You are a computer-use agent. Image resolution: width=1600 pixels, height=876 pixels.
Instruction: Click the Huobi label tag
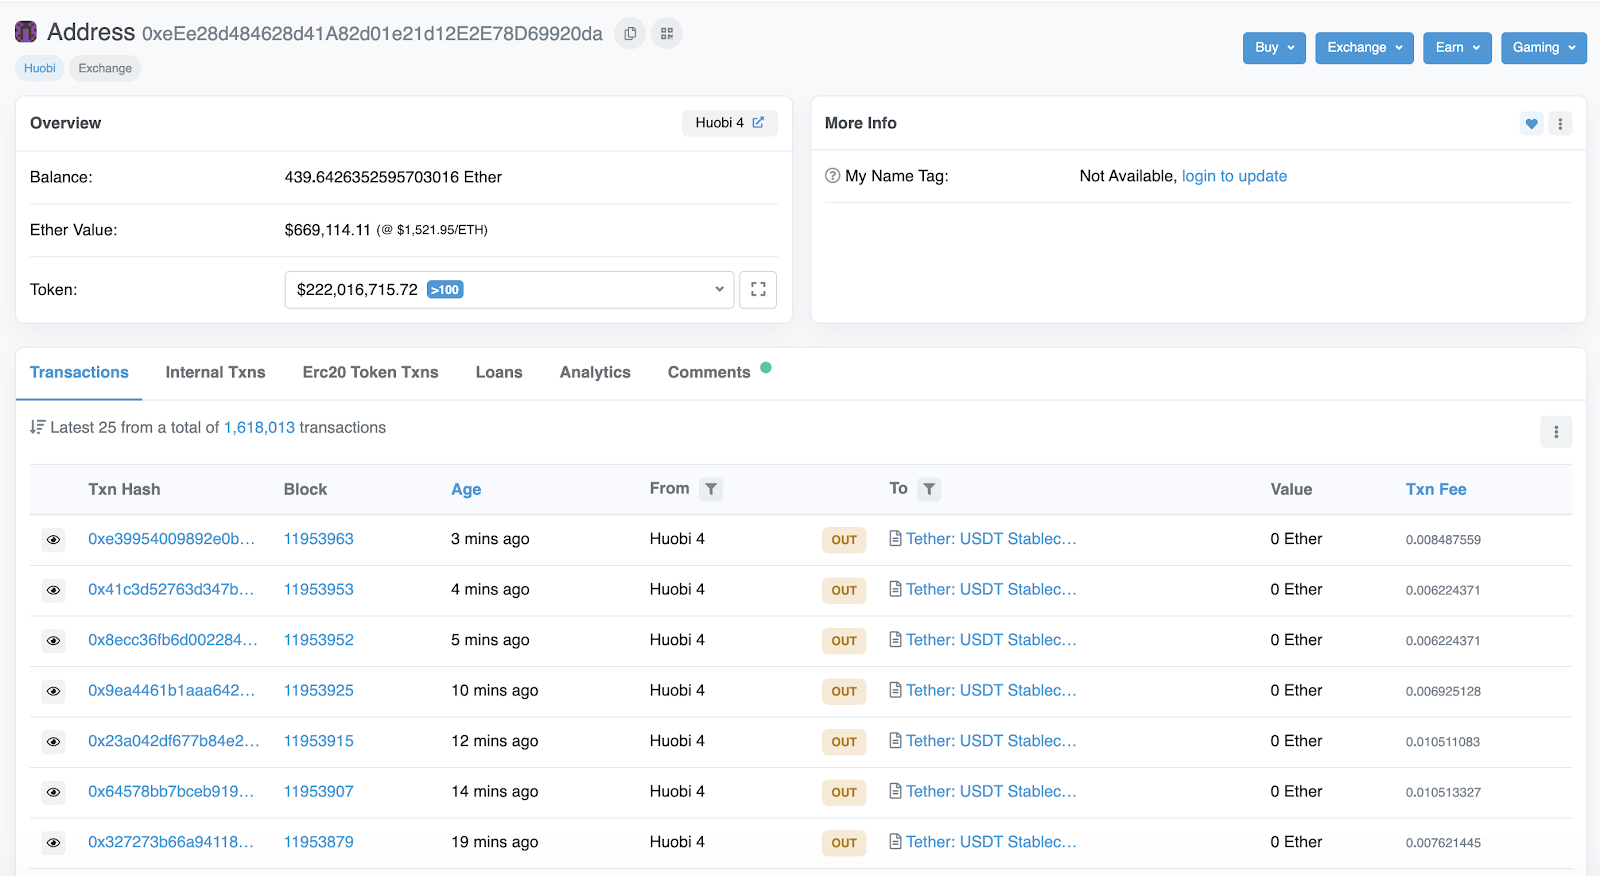tap(40, 68)
